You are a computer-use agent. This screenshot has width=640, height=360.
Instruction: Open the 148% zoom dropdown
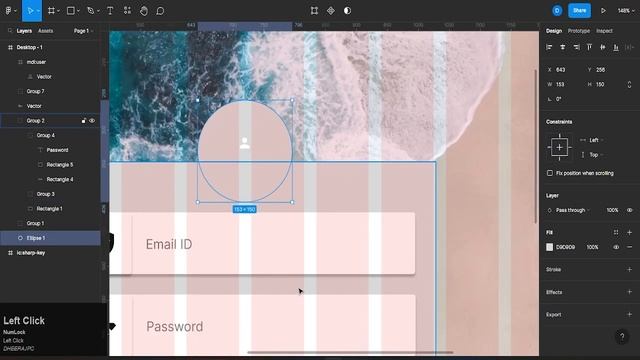point(627,11)
